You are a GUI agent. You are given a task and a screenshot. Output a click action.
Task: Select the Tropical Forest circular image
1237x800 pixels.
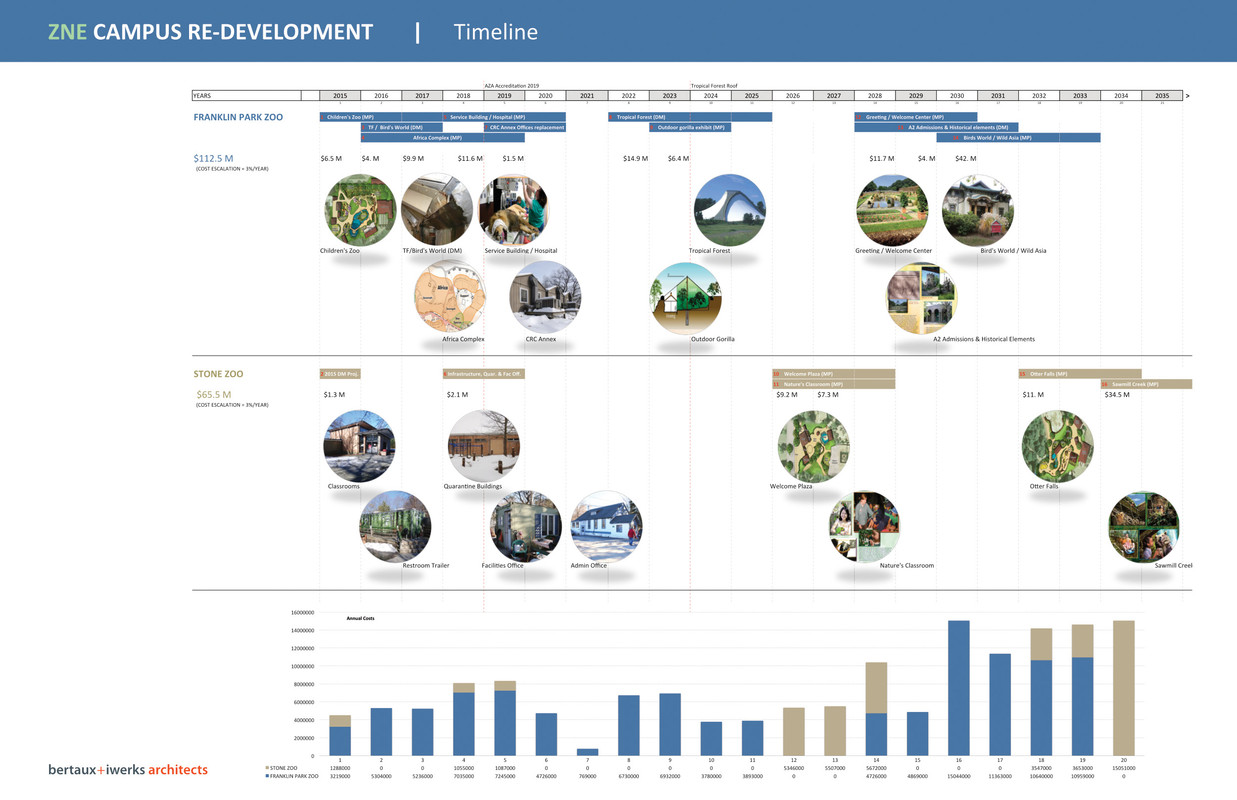pos(730,210)
